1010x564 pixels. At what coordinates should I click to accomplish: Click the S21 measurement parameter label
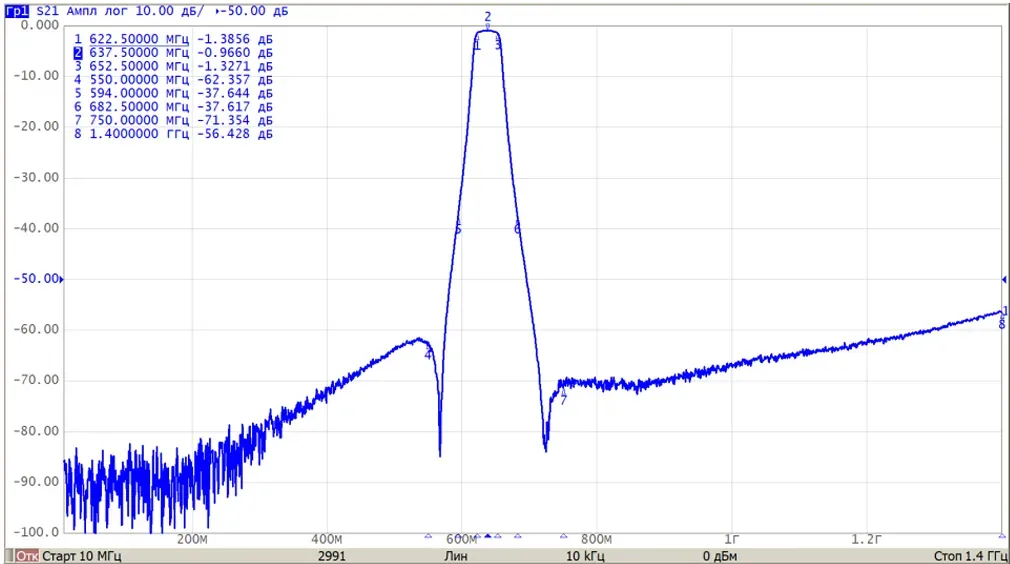click(x=47, y=11)
